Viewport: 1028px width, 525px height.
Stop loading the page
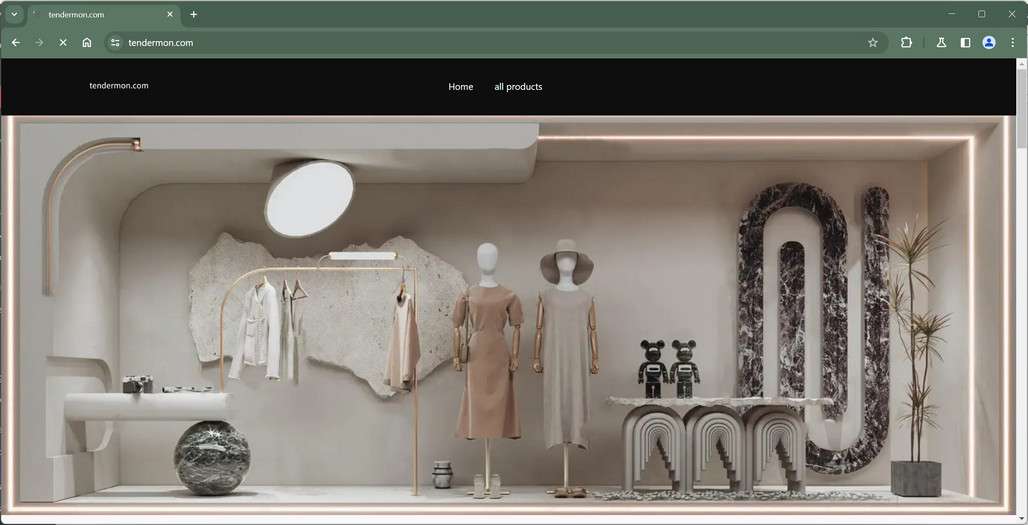63,43
